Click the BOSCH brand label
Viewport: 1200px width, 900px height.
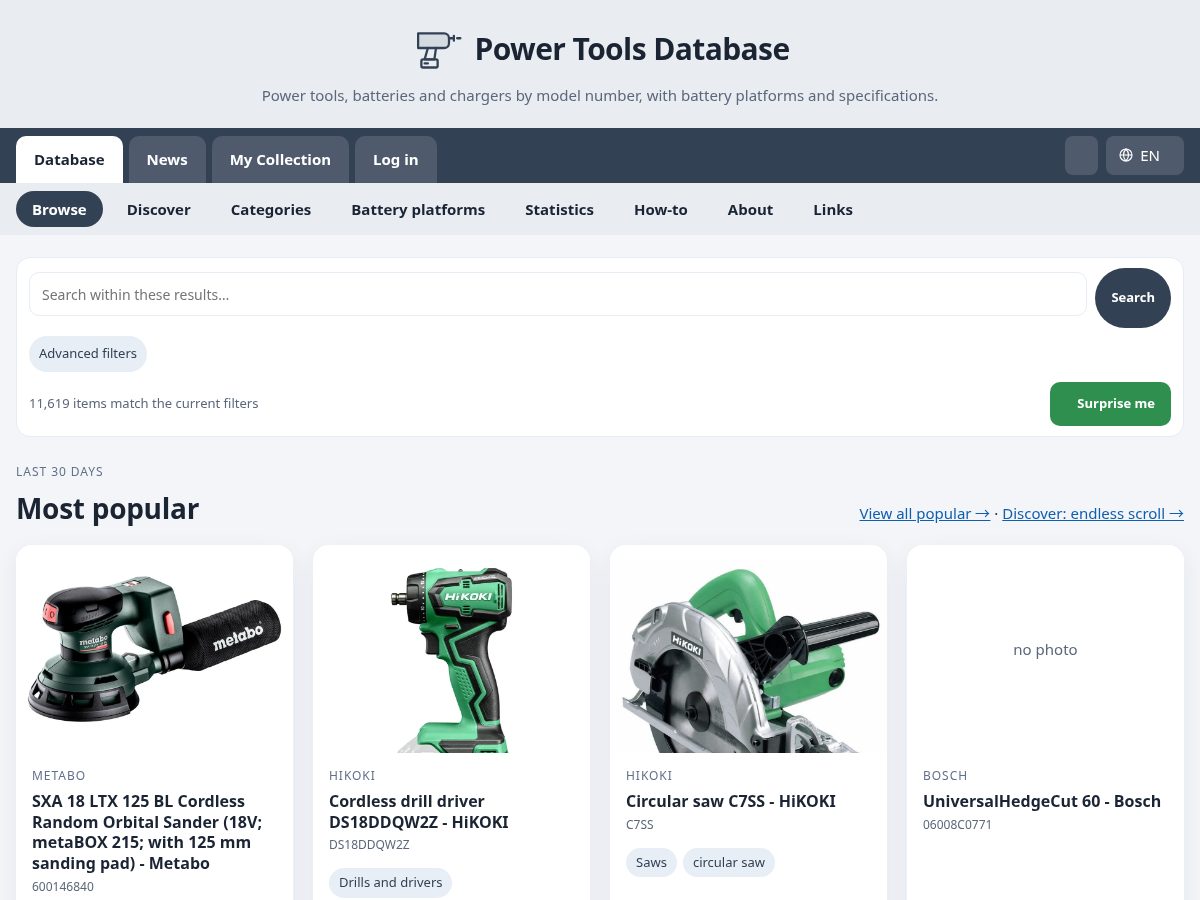point(945,775)
